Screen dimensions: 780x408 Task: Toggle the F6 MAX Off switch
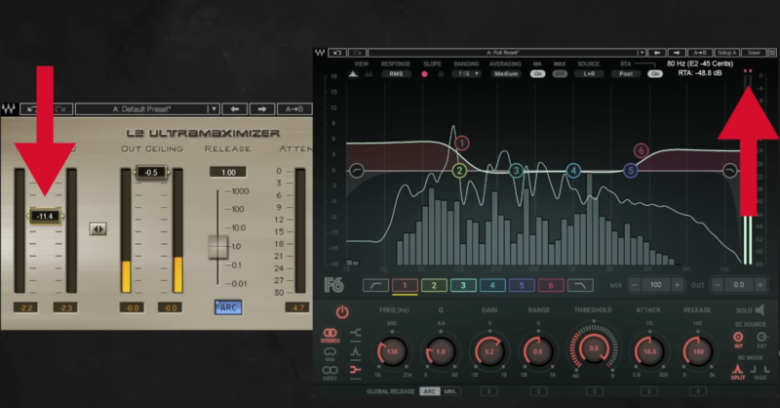point(560,74)
